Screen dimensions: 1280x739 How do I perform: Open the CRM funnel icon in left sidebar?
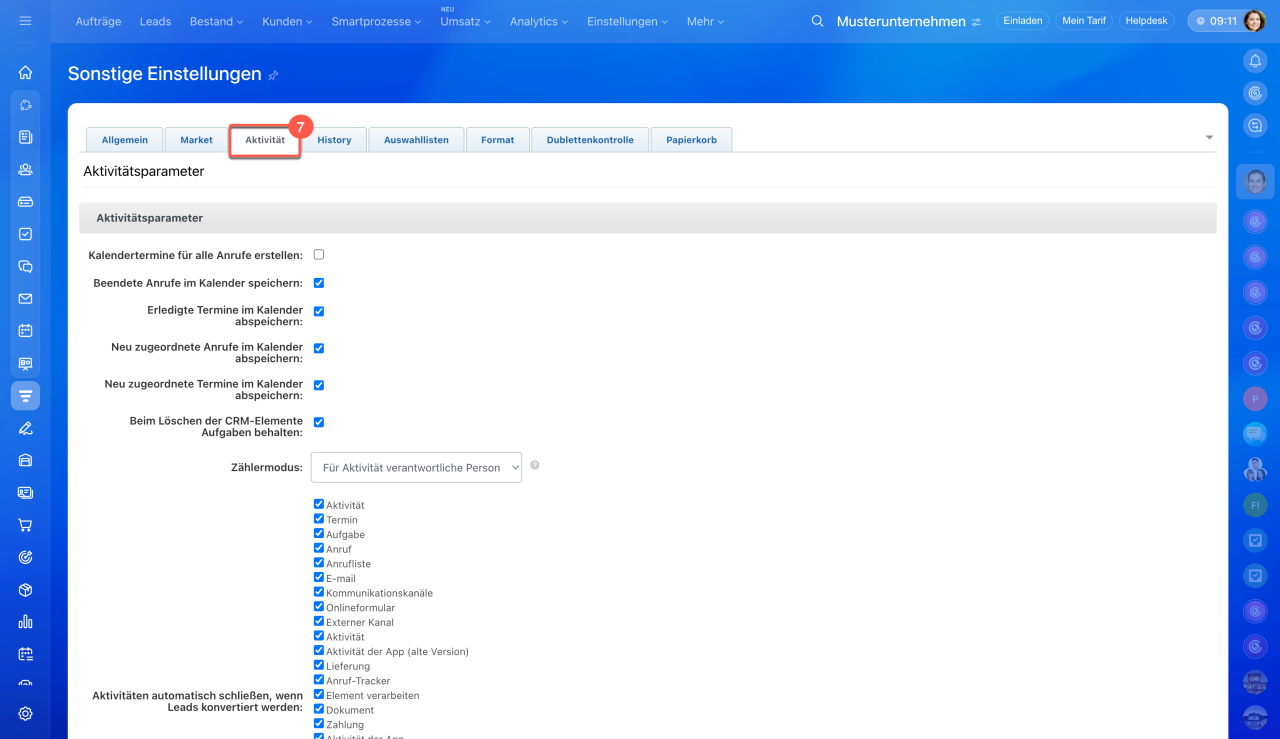[x=25, y=396]
